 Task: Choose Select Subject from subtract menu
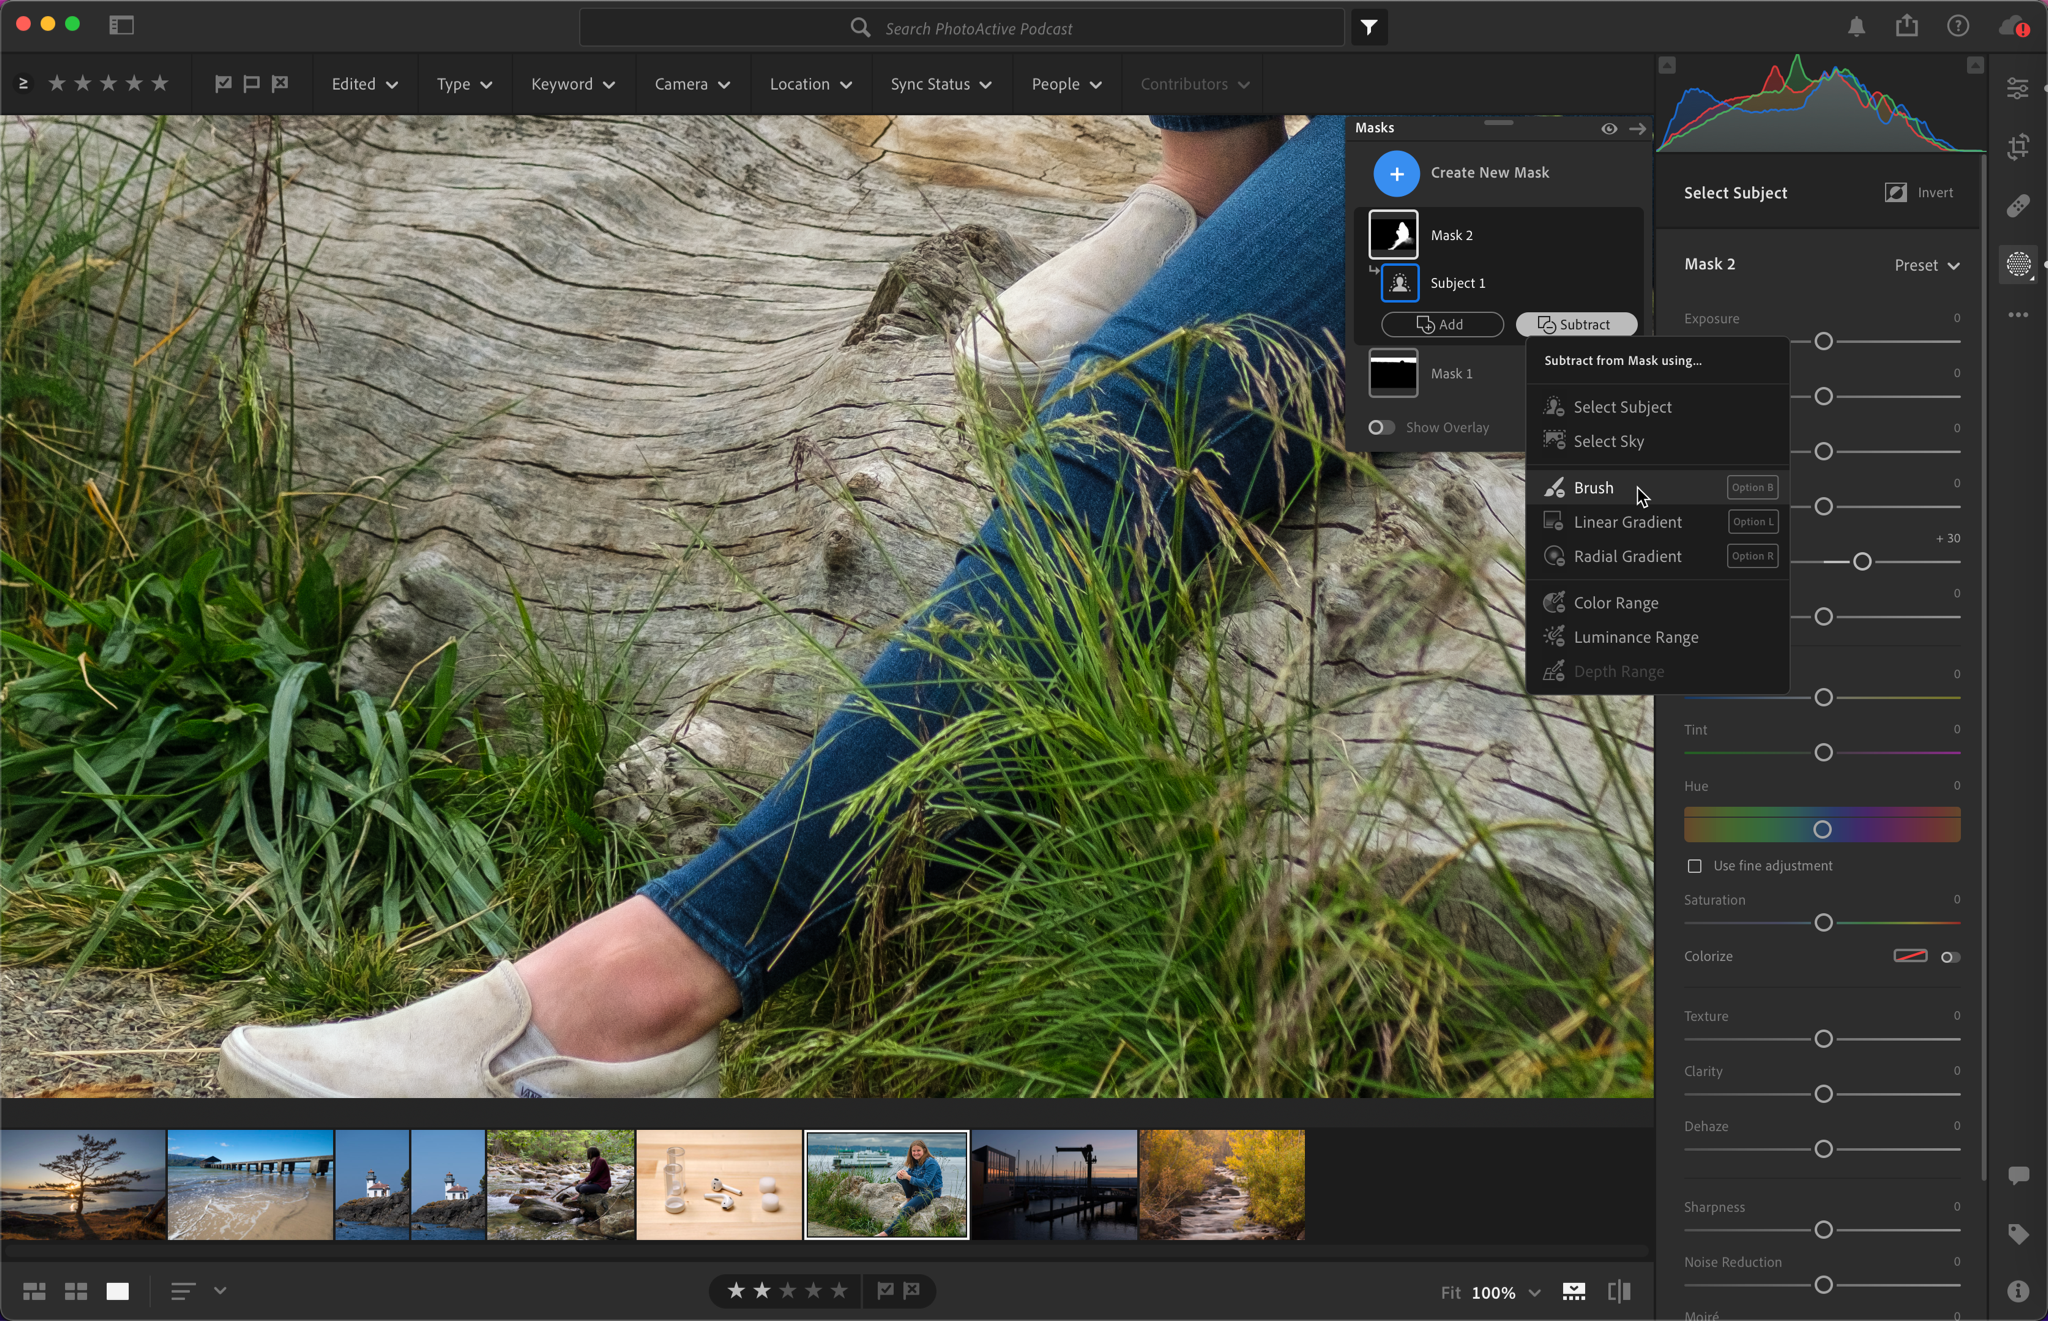tap(1657, 407)
